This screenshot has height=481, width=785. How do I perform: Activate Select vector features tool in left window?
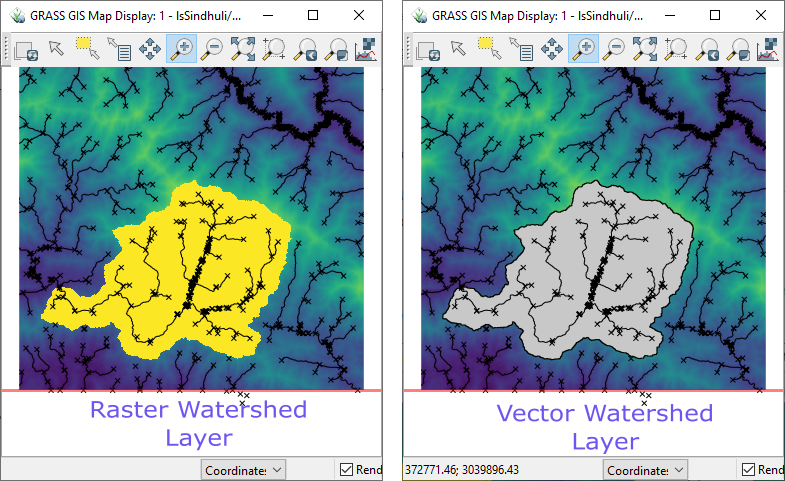click(88, 47)
